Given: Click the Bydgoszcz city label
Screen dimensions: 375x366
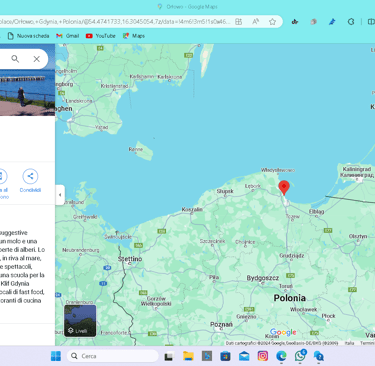Looking at the screenshot, I should pyautogui.click(x=263, y=278).
